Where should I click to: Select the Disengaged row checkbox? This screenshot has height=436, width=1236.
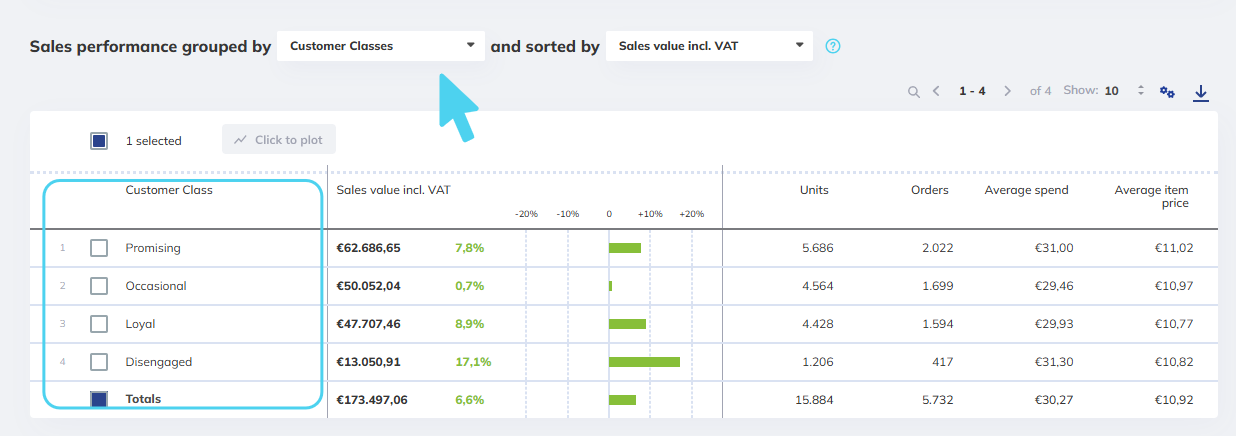99,362
